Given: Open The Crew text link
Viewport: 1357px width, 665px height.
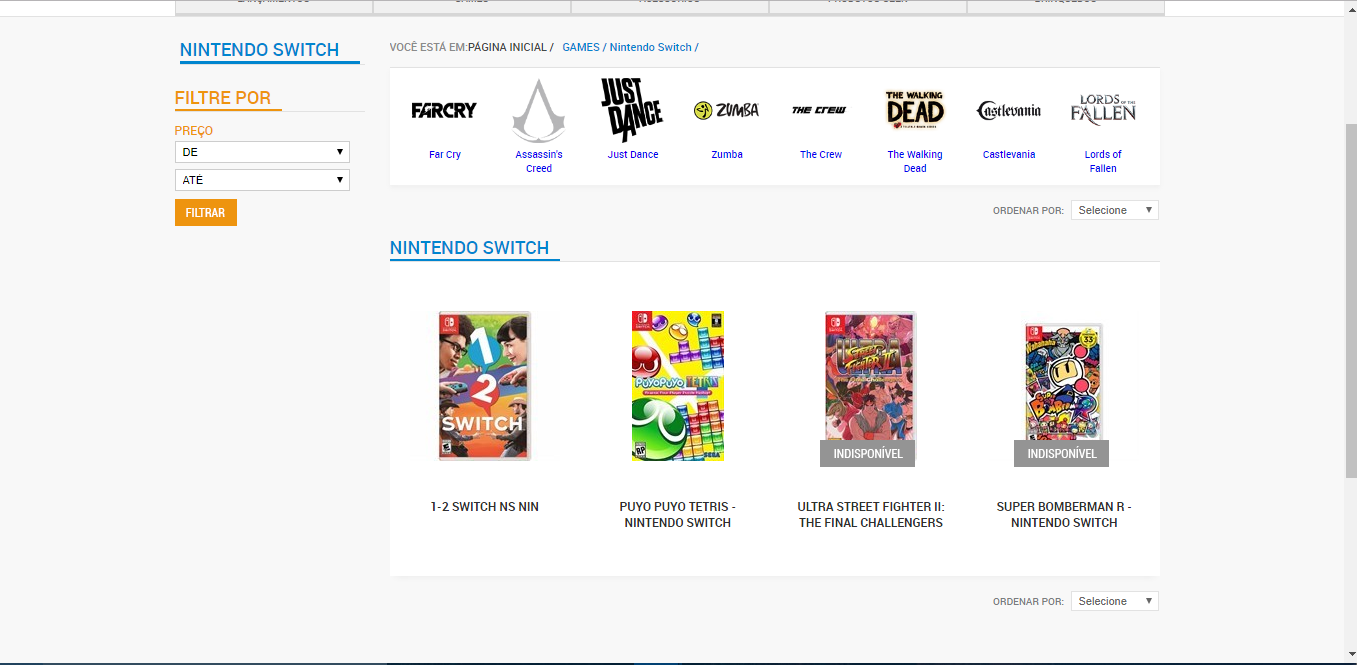Looking at the screenshot, I should pyautogui.click(x=821, y=154).
